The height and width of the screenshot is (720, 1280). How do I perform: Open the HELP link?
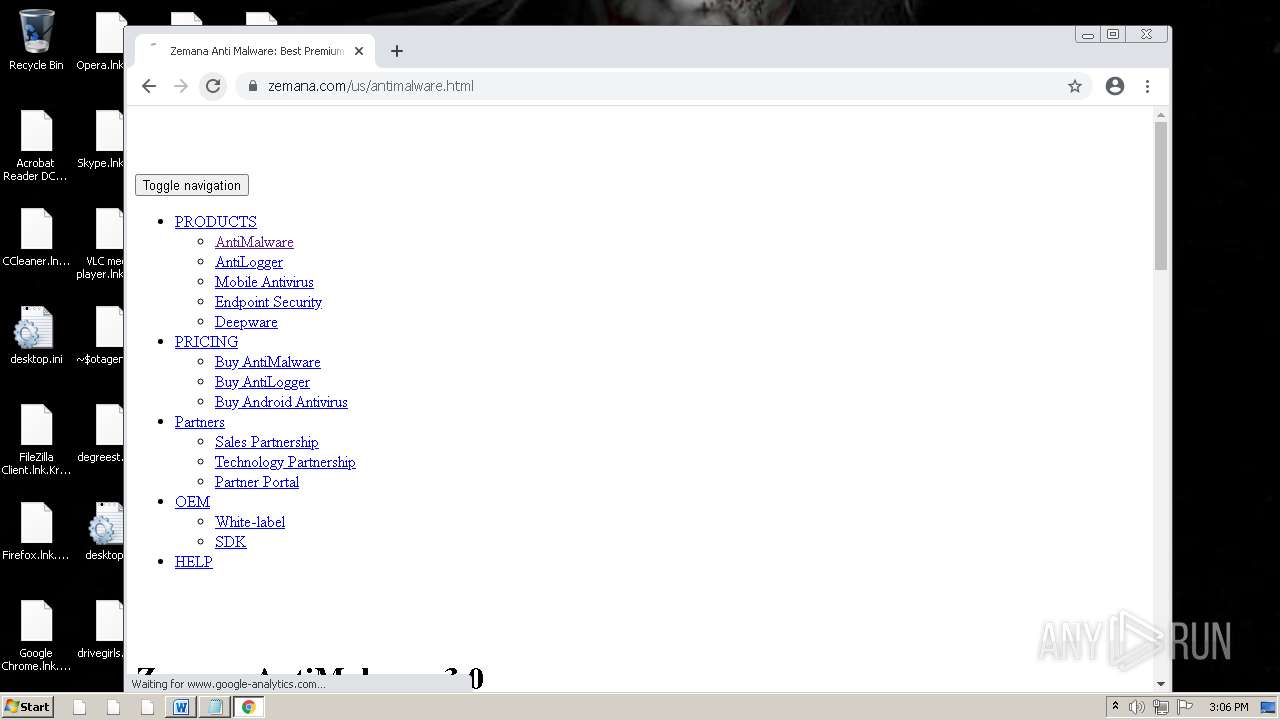click(x=194, y=562)
